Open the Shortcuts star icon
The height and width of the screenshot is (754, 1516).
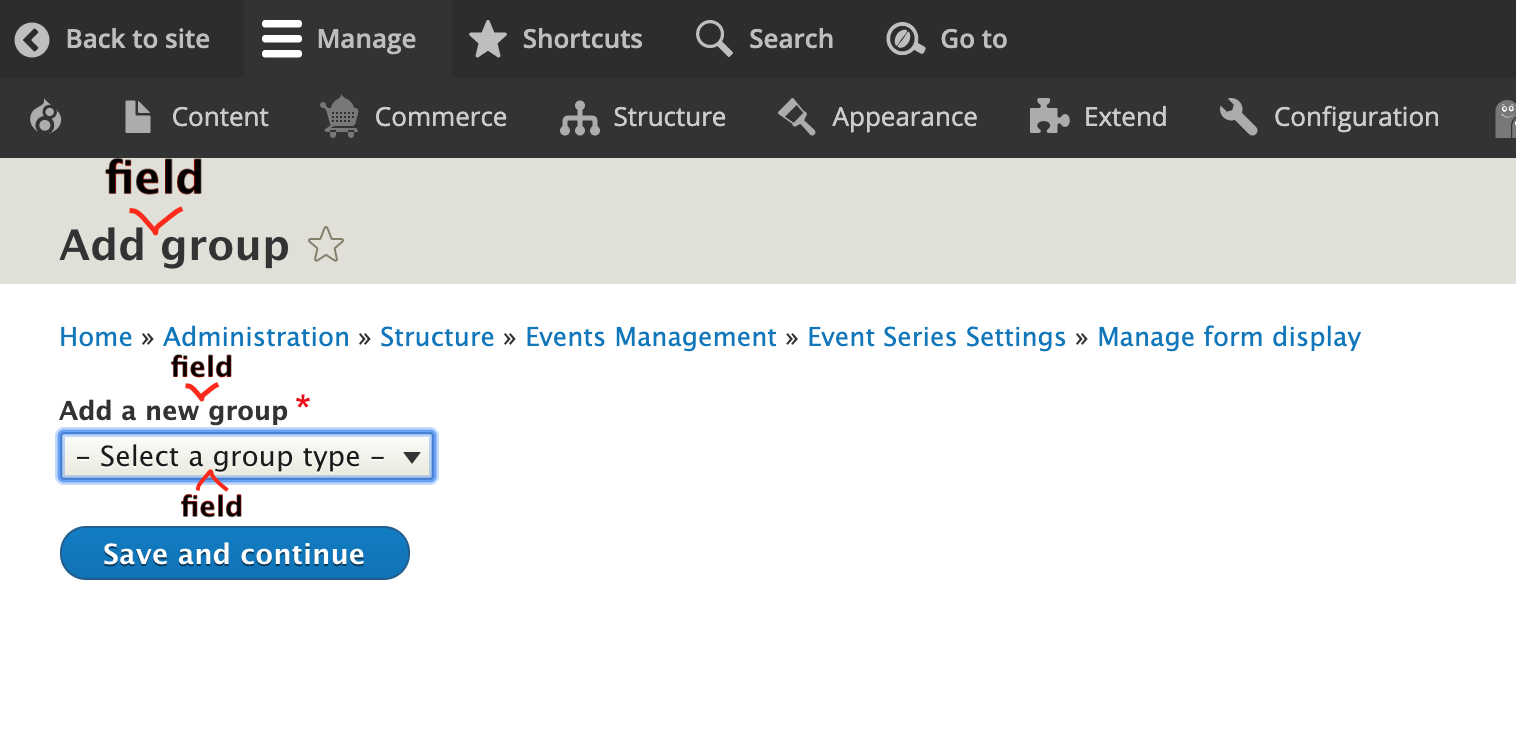[488, 40]
